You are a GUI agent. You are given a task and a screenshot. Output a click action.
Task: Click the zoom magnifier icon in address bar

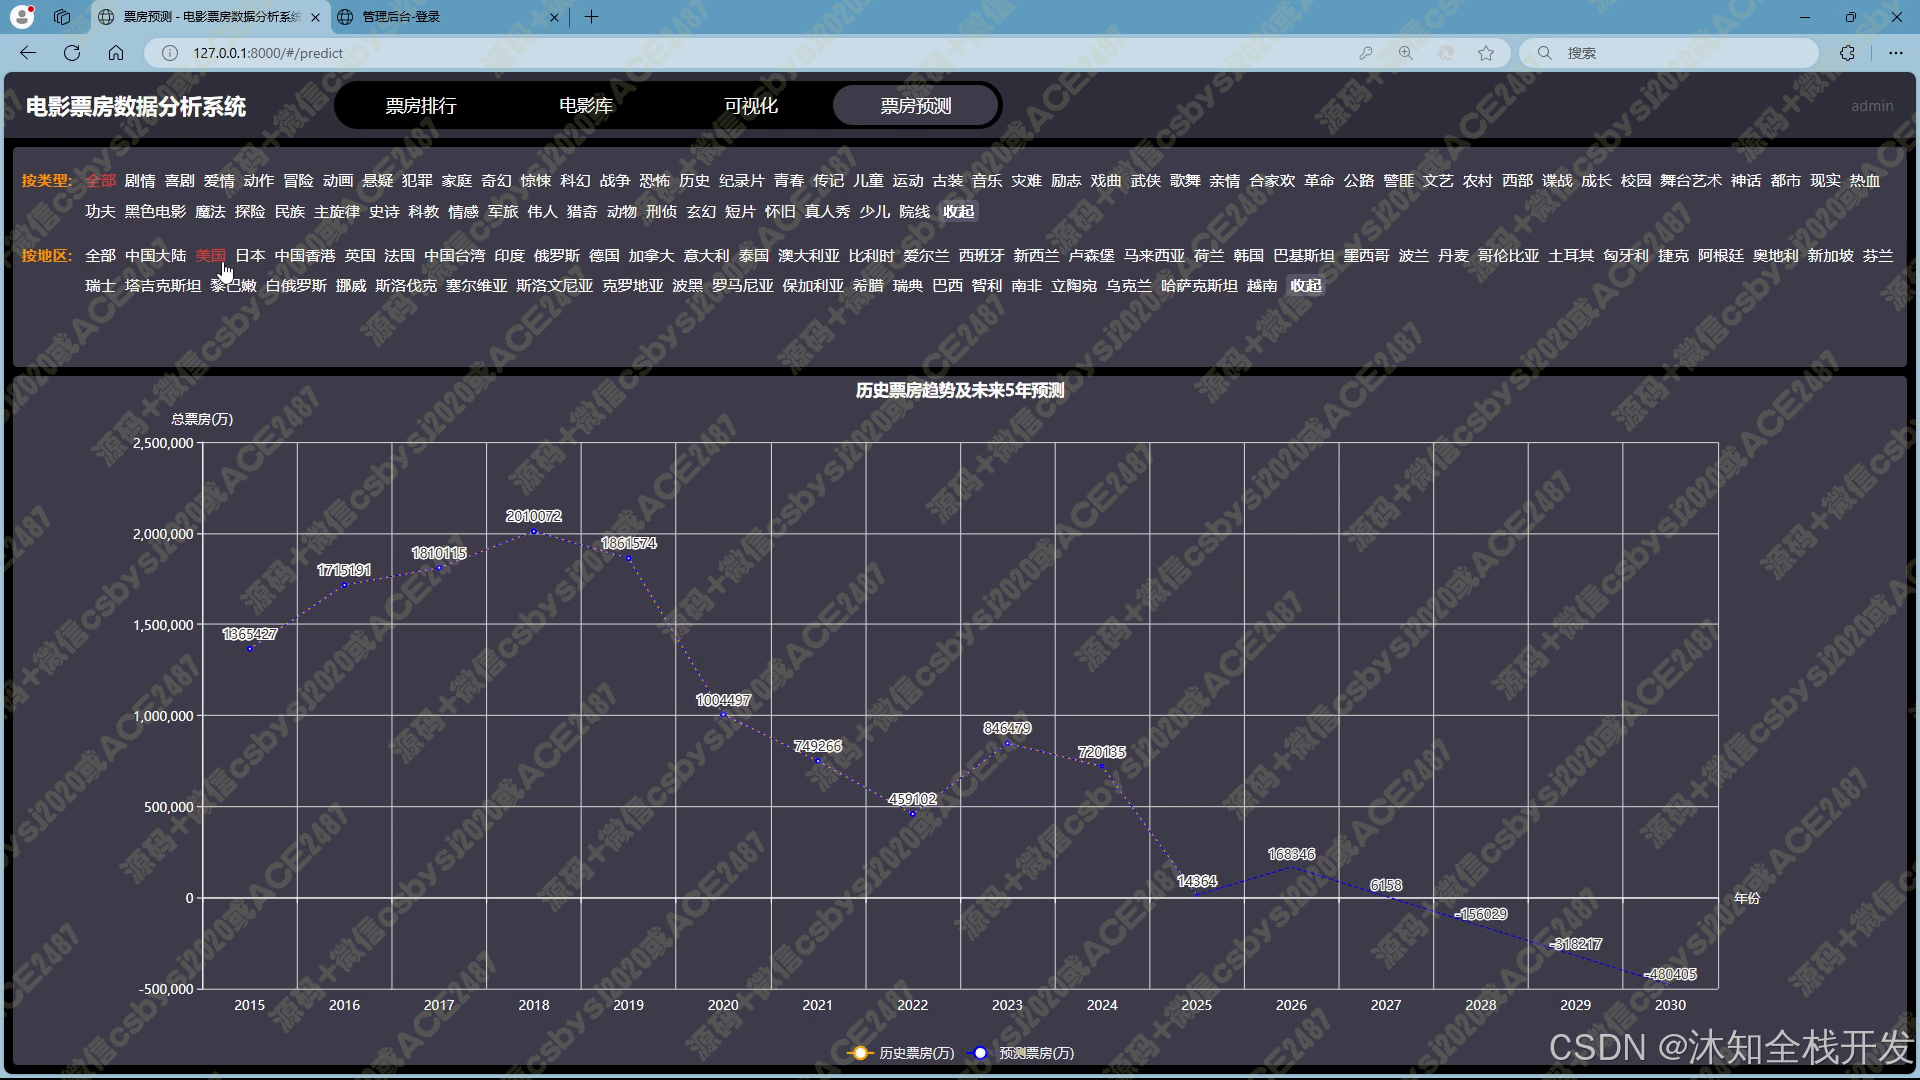point(1406,53)
